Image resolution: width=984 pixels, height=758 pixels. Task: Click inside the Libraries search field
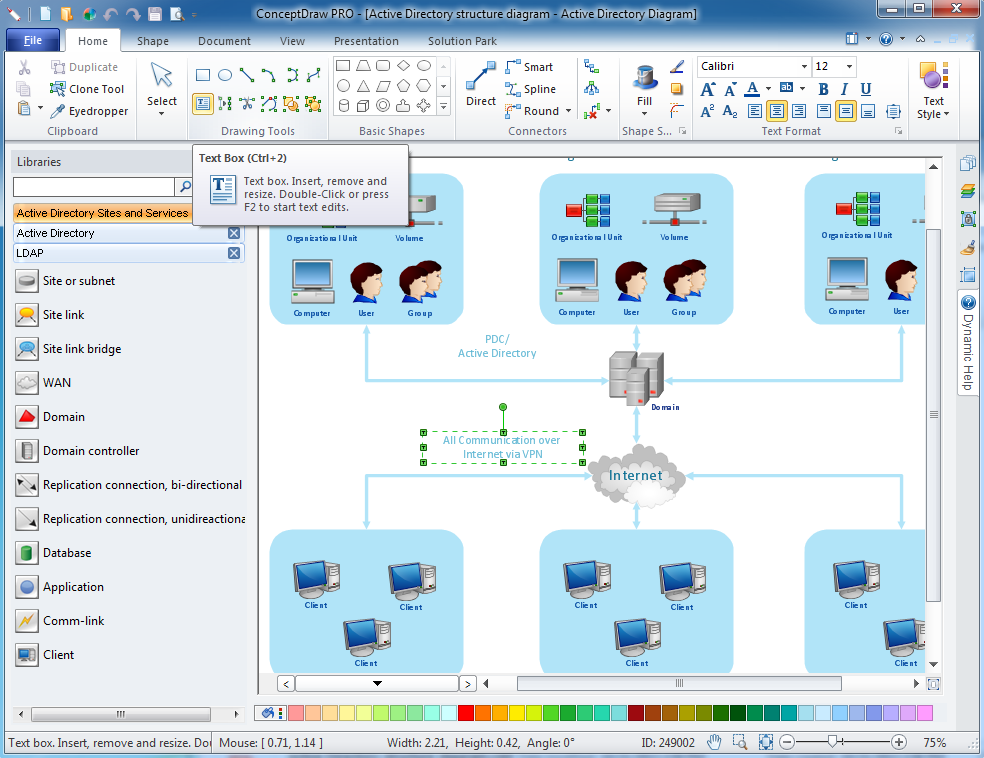93,187
